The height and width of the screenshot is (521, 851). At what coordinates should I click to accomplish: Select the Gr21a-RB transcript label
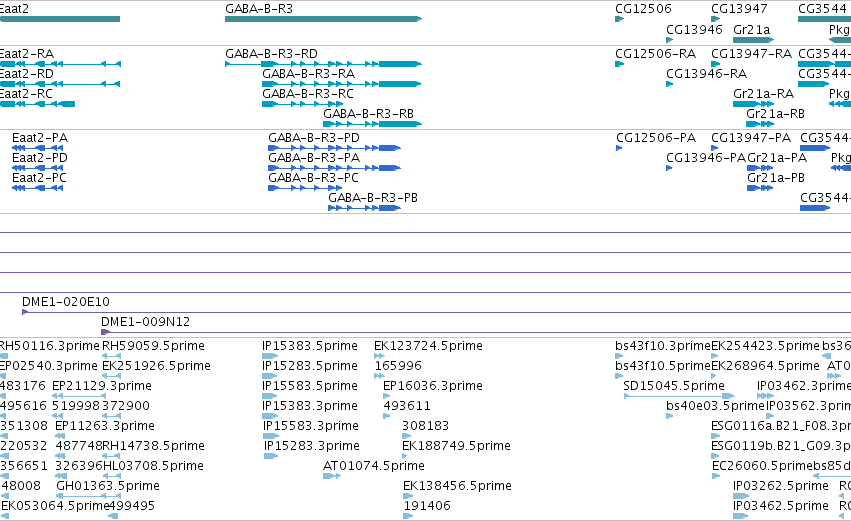[776, 114]
